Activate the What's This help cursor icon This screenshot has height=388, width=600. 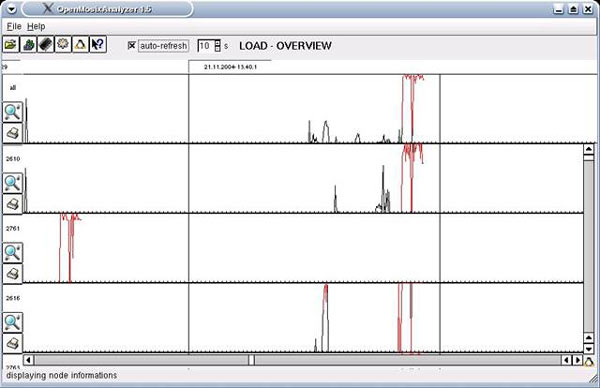[x=98, y=45]
